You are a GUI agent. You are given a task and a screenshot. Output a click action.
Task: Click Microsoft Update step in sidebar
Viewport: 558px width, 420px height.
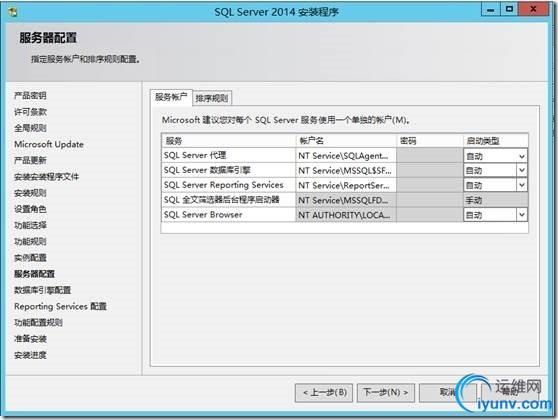click(x=49, y=144)
